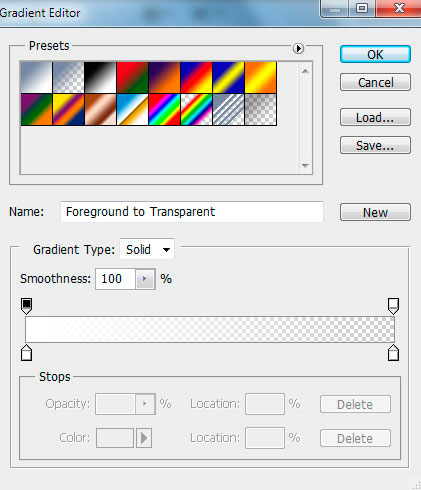Viewport: 421px width, 490px height.
Task: Select the left black opacity stop
Action: (26, 306)
